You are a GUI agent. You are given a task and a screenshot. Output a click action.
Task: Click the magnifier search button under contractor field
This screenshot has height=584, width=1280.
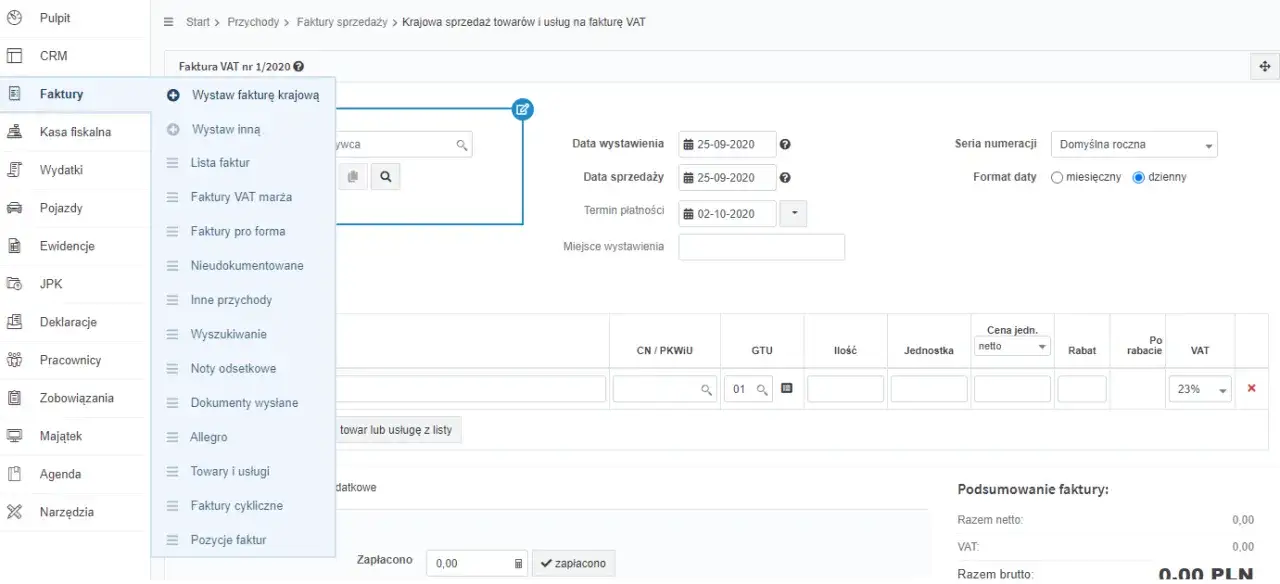coord(385,177)
